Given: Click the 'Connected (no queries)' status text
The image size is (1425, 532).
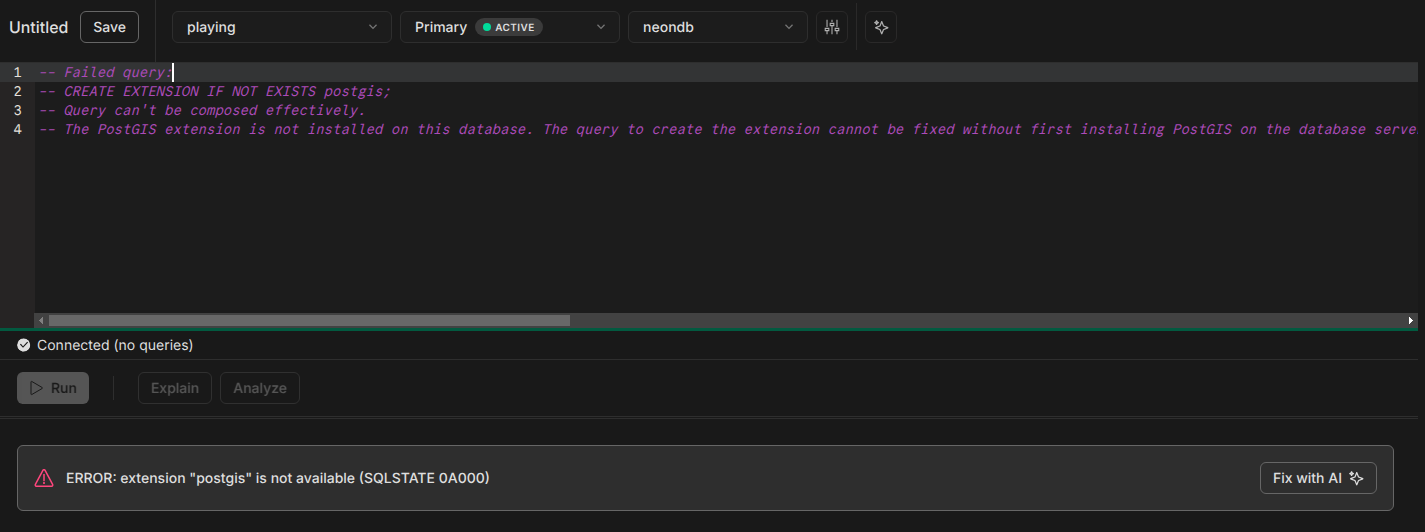Looking at the screenshot, I should [115, 345].
